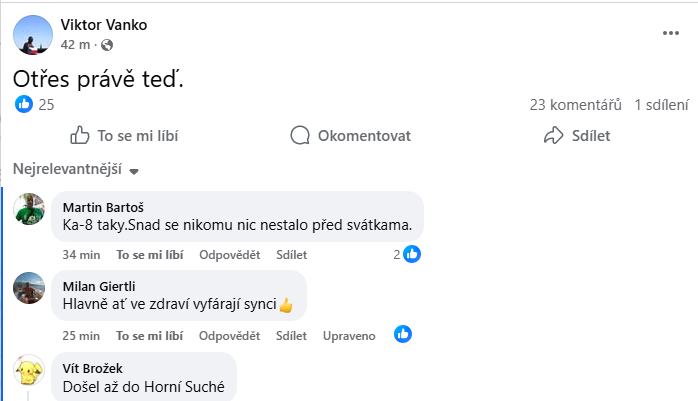Image resolution: width=698 pixels, height=401 pixels.
Task: Click the globe public-audience icon under the post
Action: [x=108, y=45]
